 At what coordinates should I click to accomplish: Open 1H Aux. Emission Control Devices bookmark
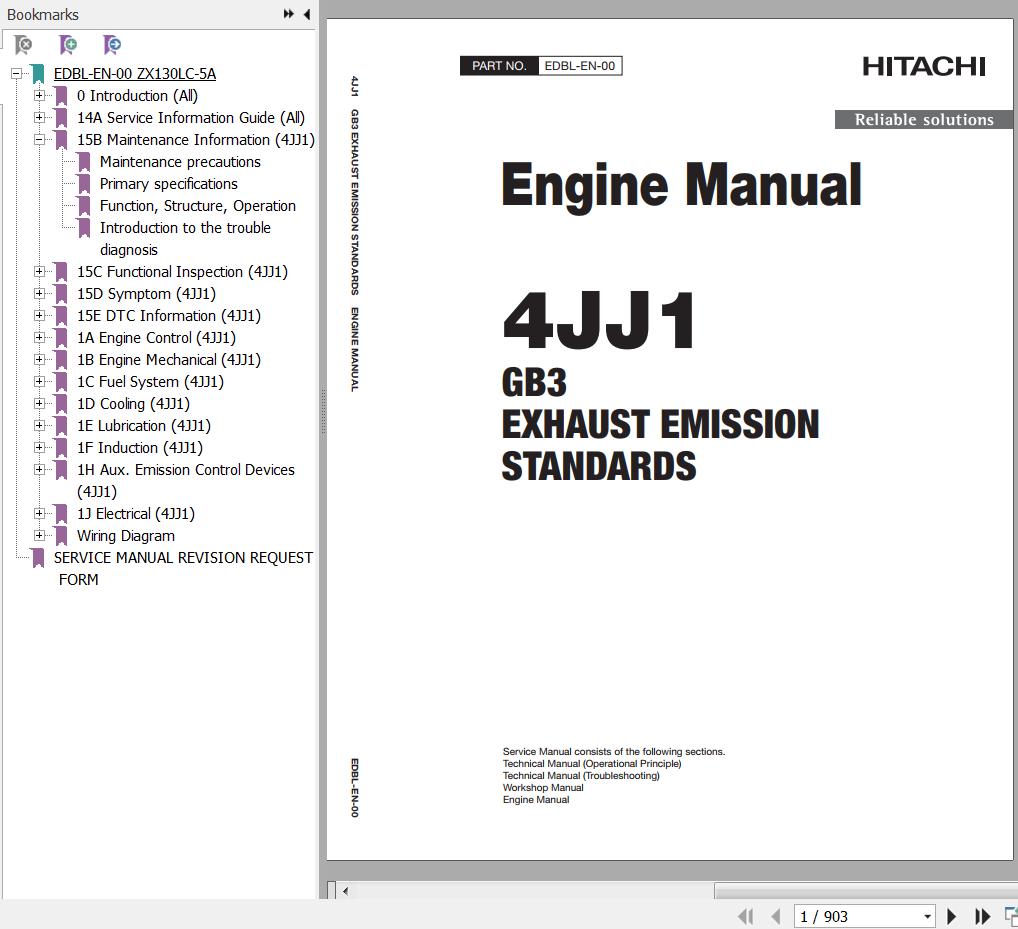tap(186, 480)
